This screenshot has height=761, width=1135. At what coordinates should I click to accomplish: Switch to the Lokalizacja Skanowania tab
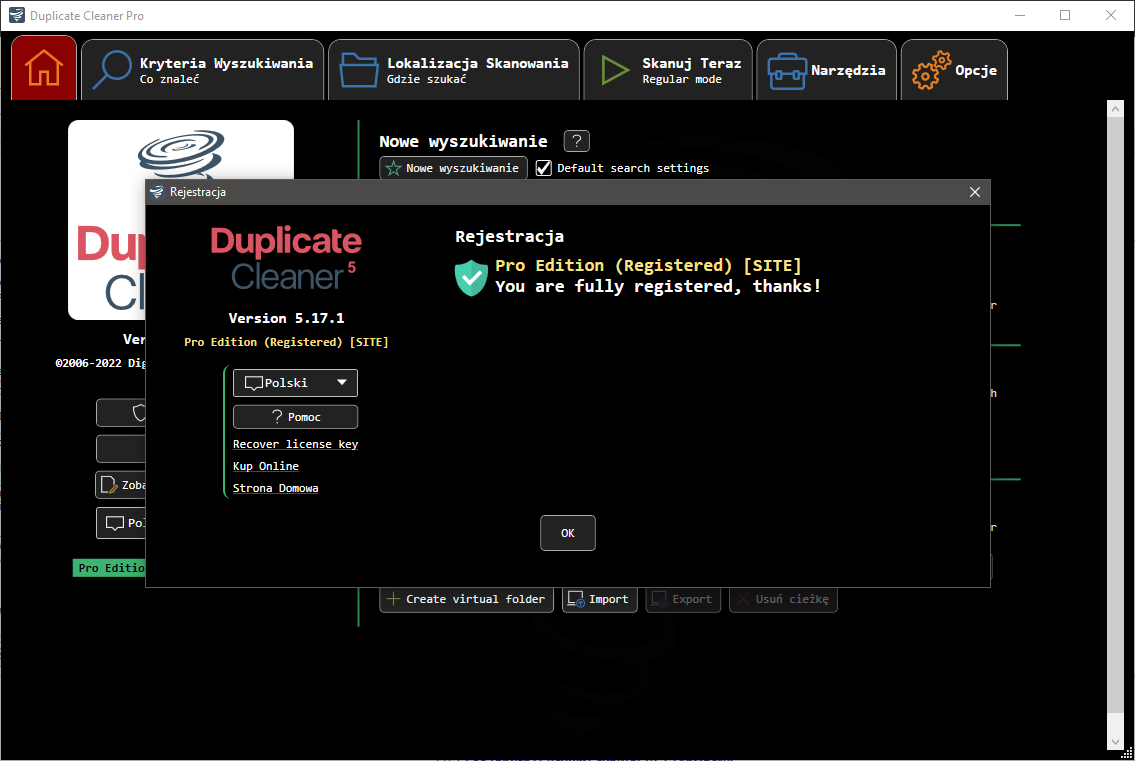454,70
